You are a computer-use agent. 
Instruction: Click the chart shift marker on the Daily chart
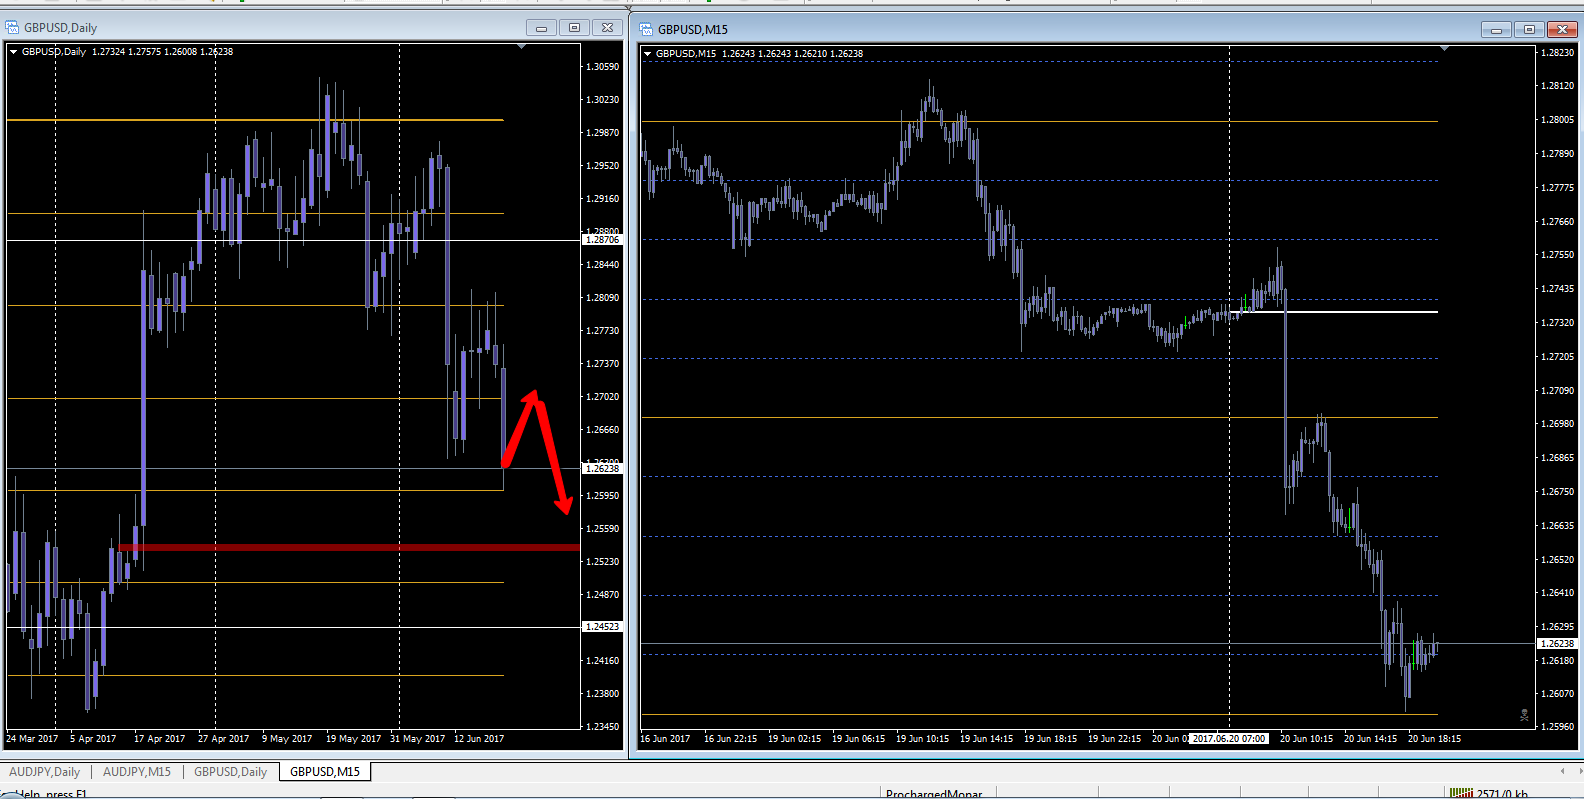click(x=521, y=47)
